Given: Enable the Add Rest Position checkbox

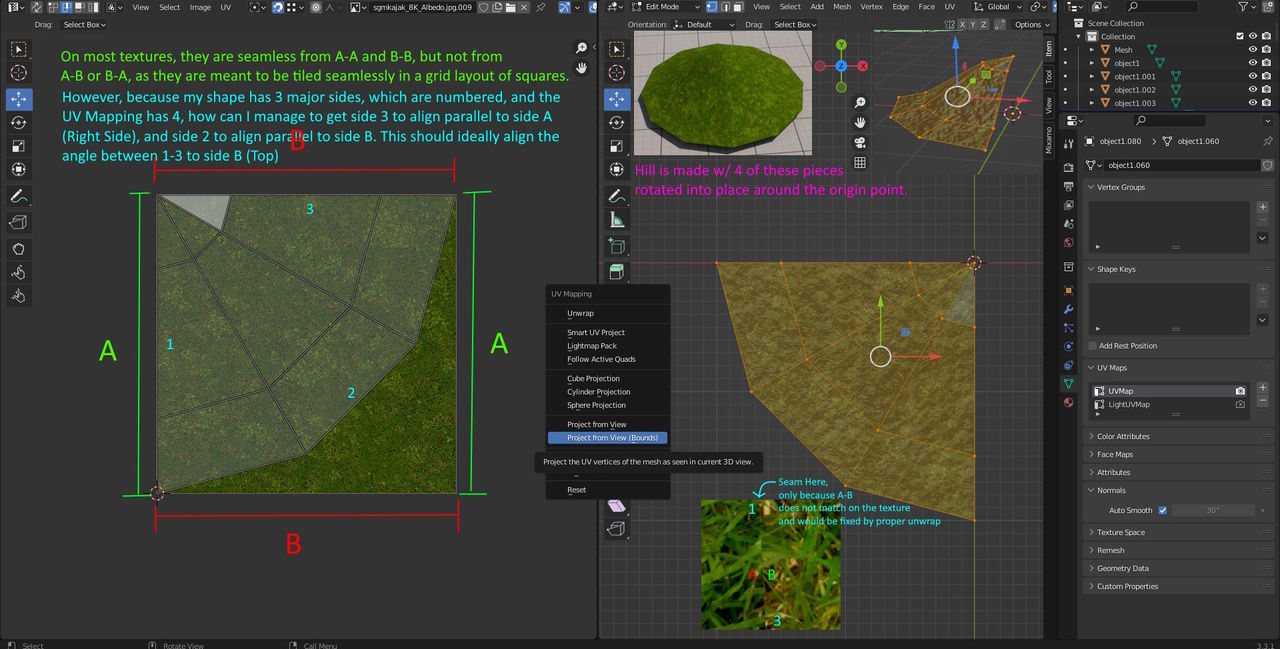Looking at the screenshot, I should pyautogui.click(x=1093, y=346).
